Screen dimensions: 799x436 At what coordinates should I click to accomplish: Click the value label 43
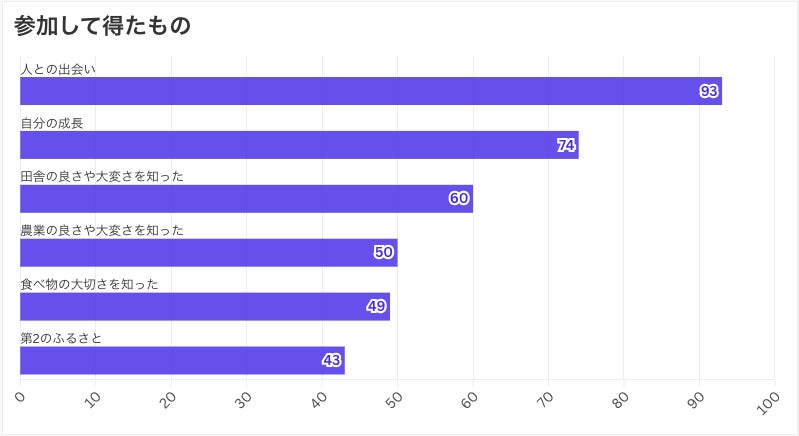(332, 361)
